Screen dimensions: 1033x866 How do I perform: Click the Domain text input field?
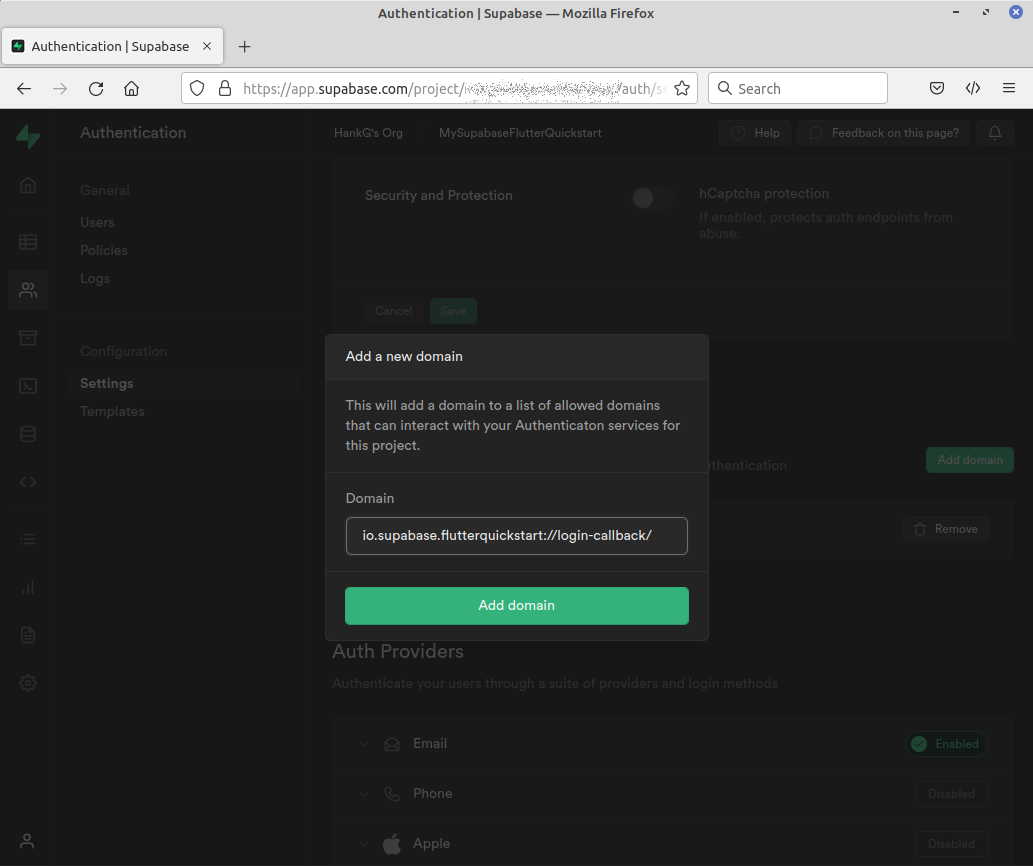[516, 535]
